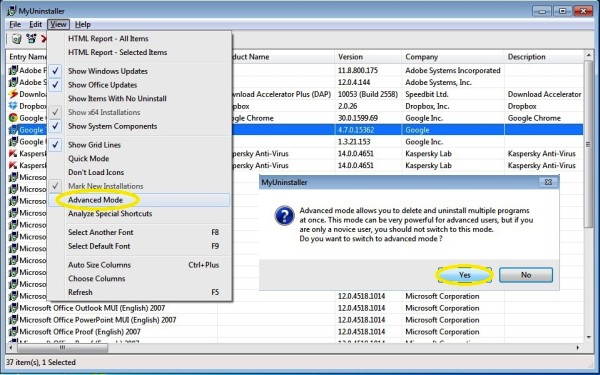Click Google Chrome description cell
600x375 pixels.
pyautogui.click(x=534, y=118)
